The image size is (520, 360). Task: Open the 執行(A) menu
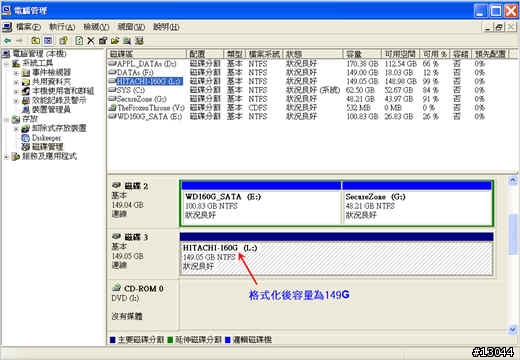(x=62, y=27)
